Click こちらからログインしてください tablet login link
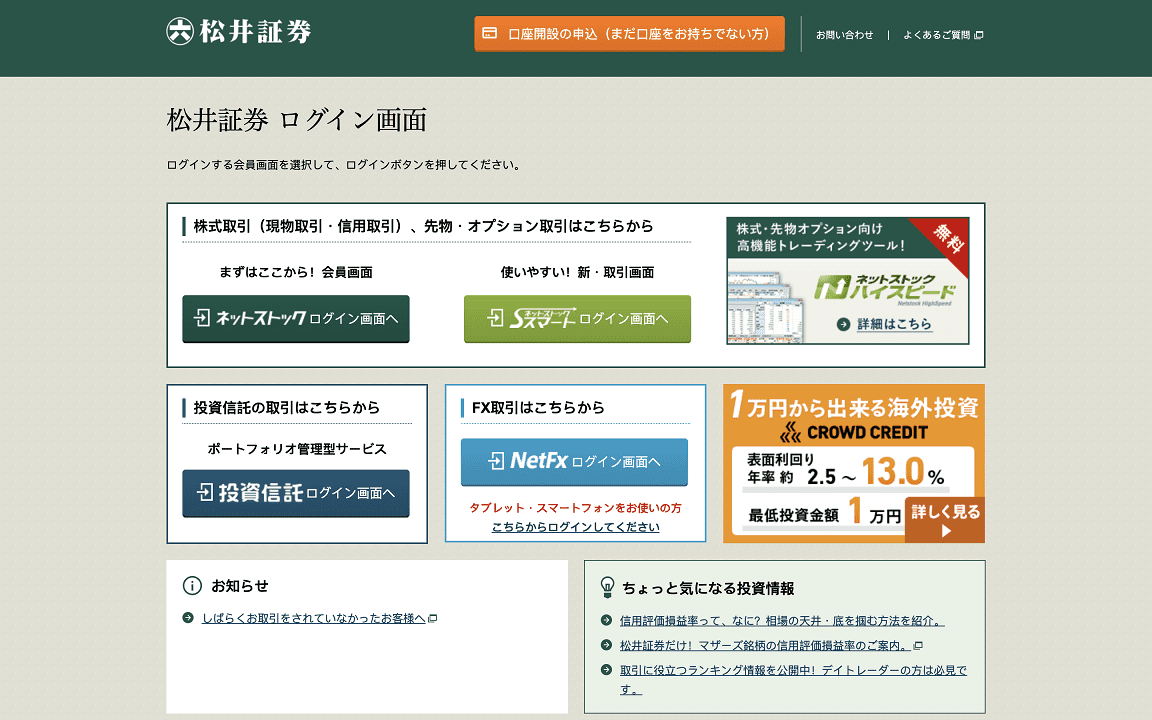The height and width of the screenshot is (720, 1152). coord(575,527)
